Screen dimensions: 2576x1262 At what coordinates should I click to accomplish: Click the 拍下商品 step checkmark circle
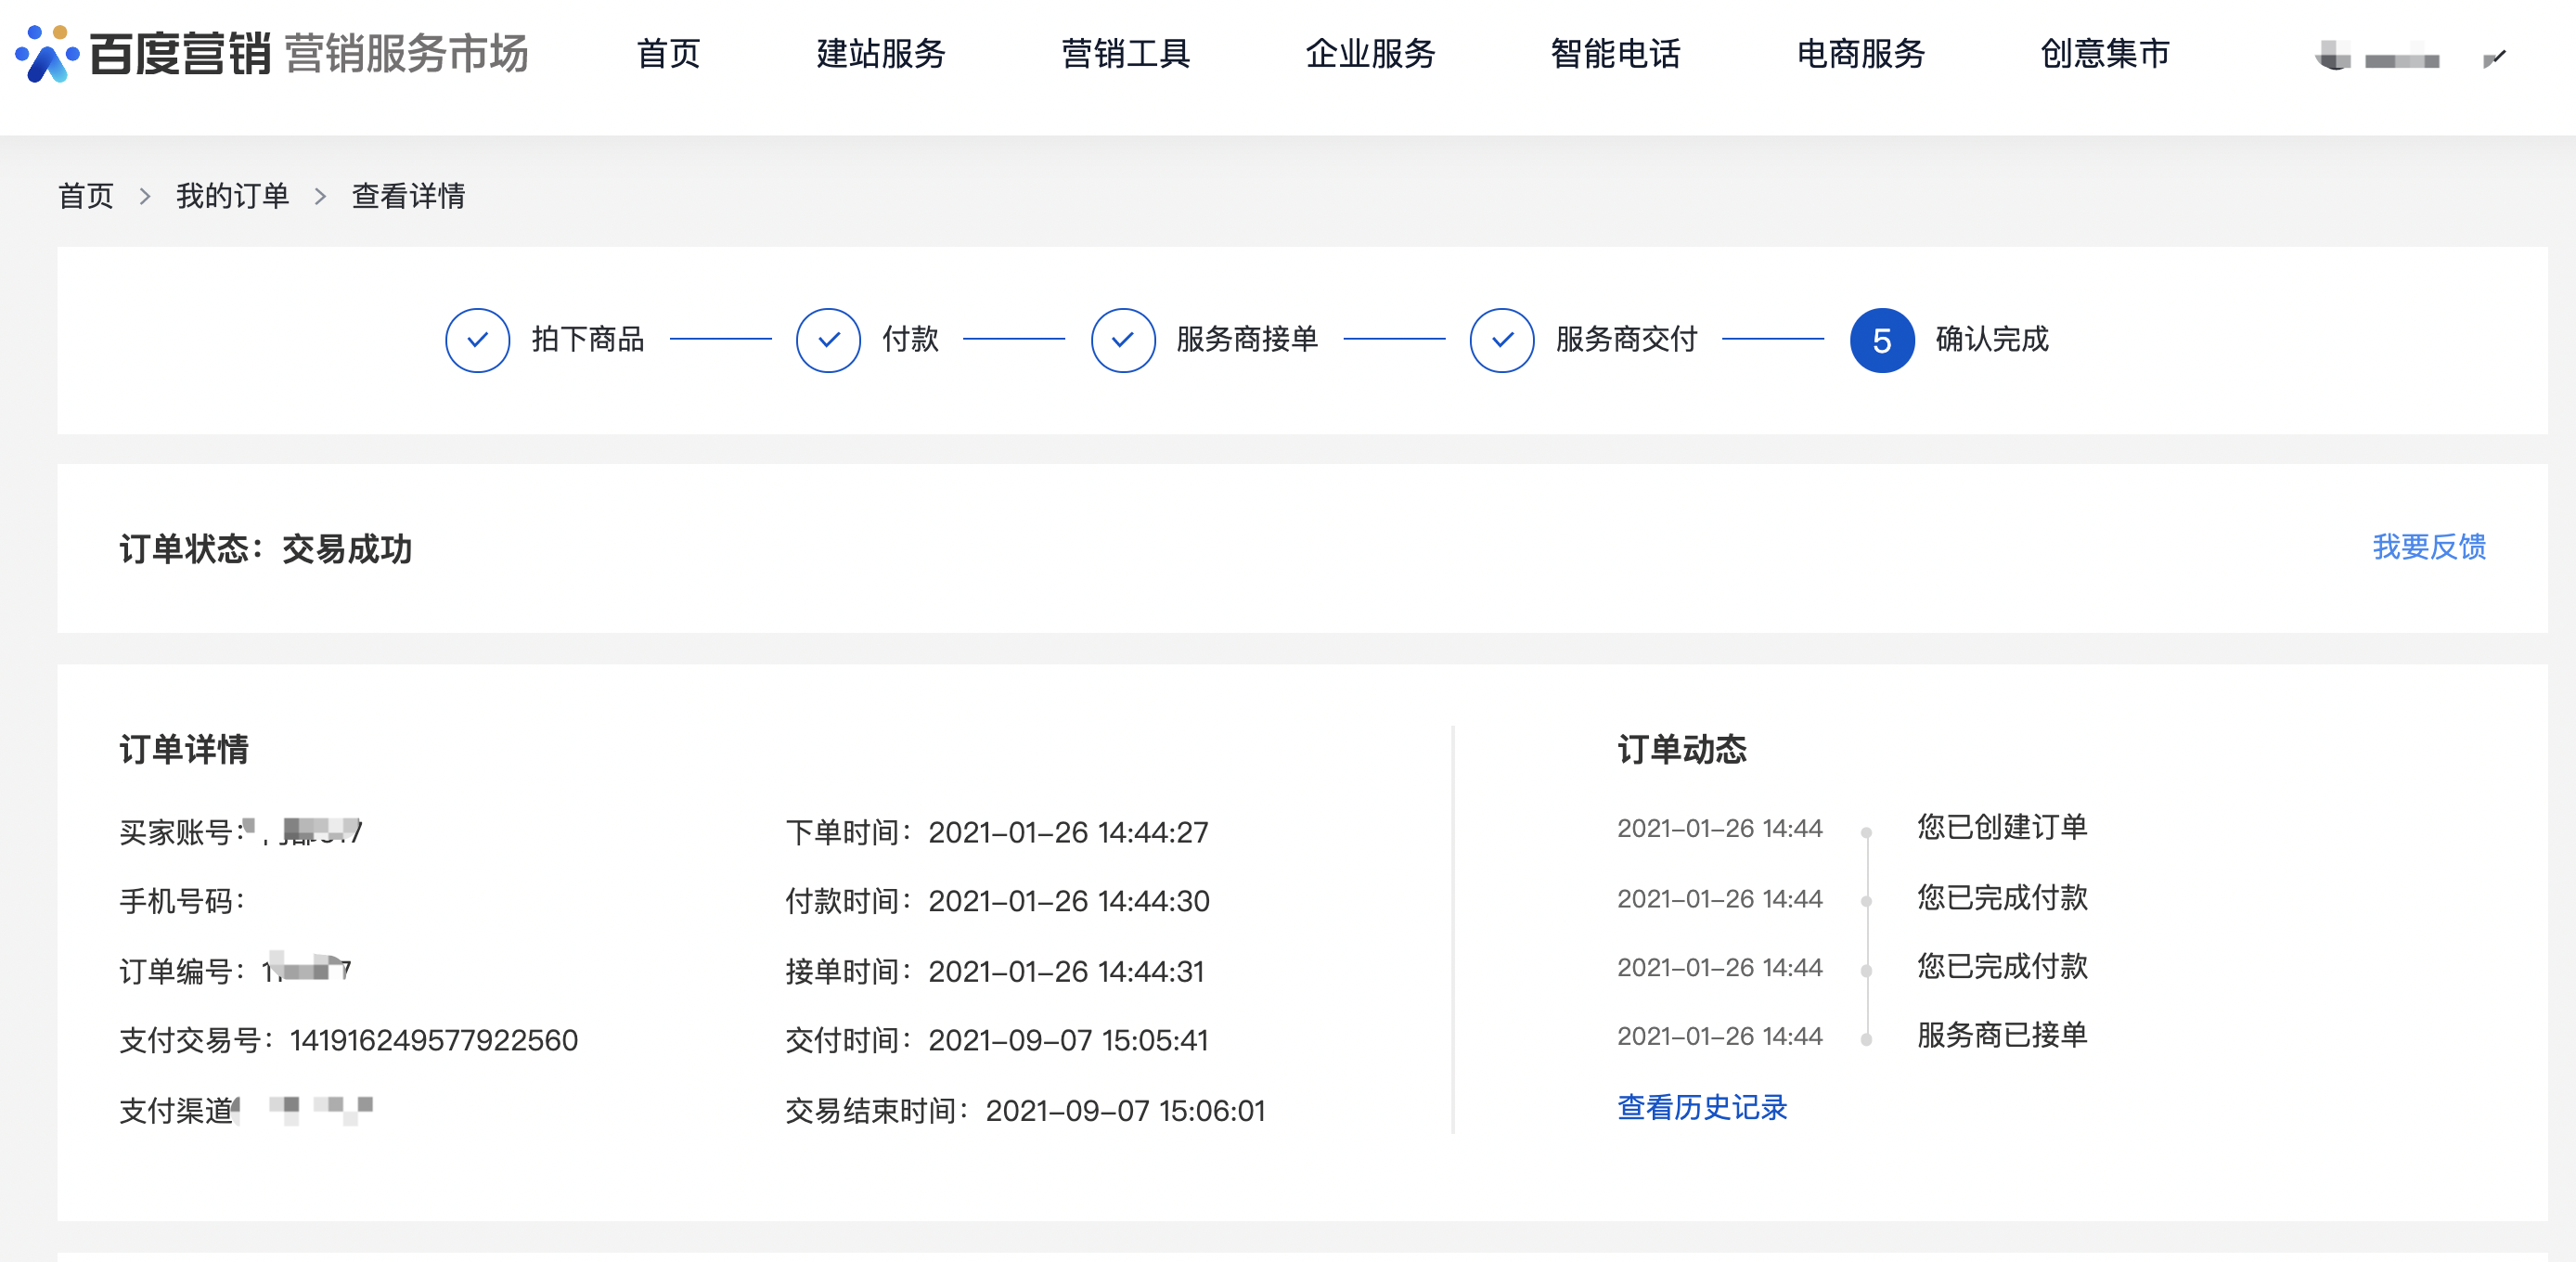477,340
